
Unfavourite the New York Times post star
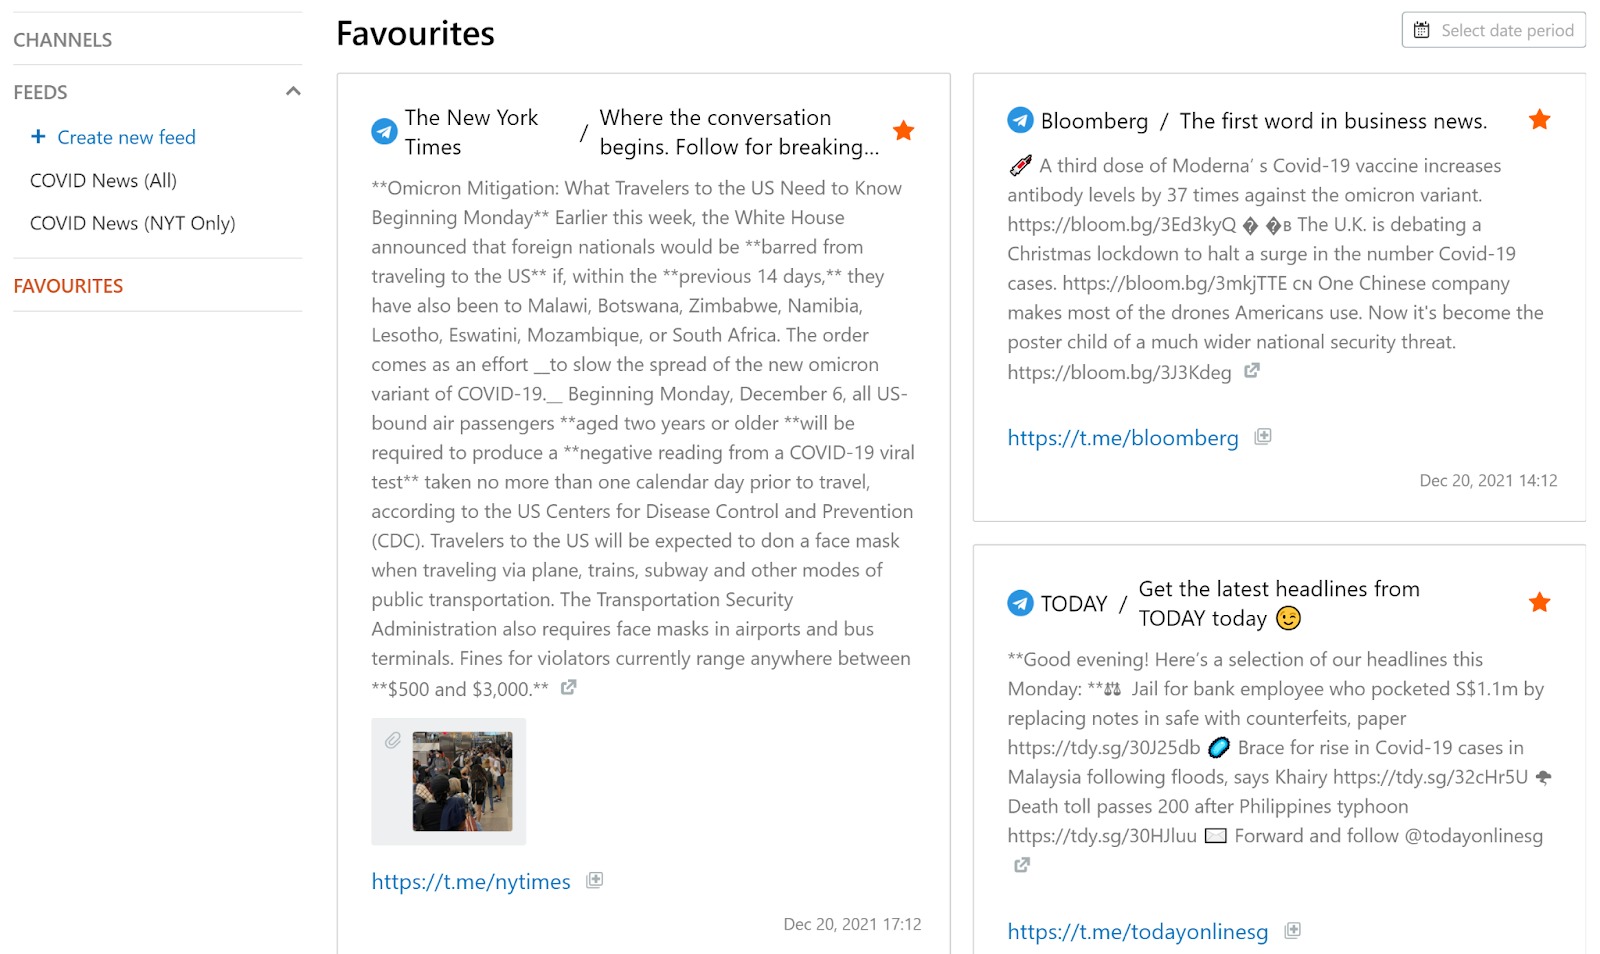903,131
